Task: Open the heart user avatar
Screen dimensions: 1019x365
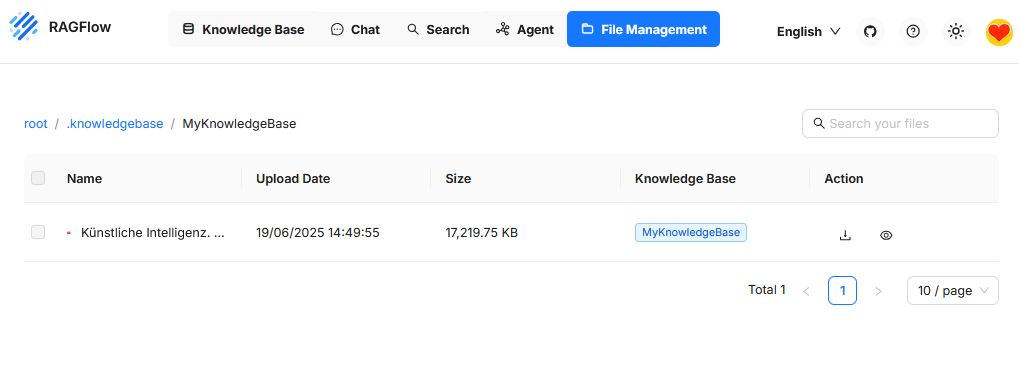Action: tap(1000, 31)
